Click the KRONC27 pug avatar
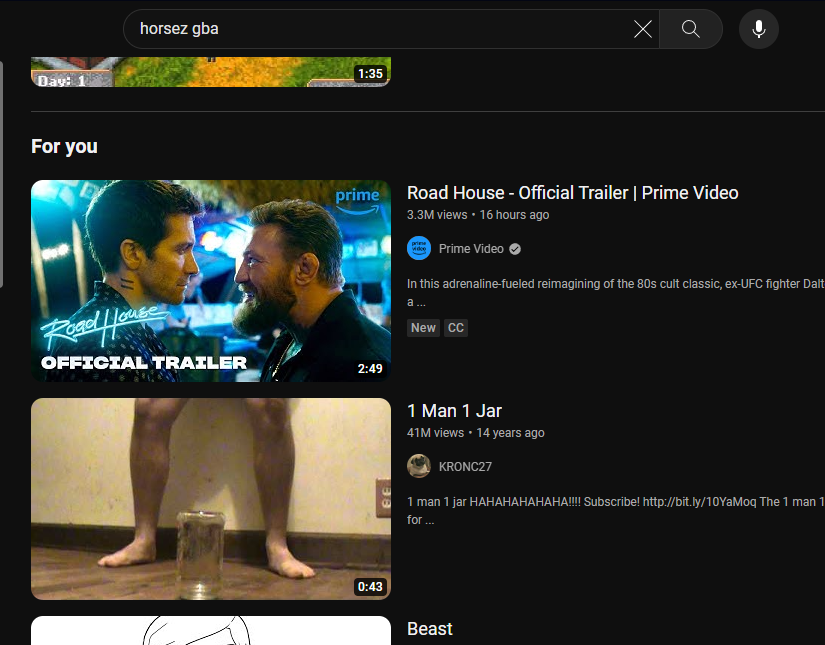Screen dimensions: 825x645 419,466
